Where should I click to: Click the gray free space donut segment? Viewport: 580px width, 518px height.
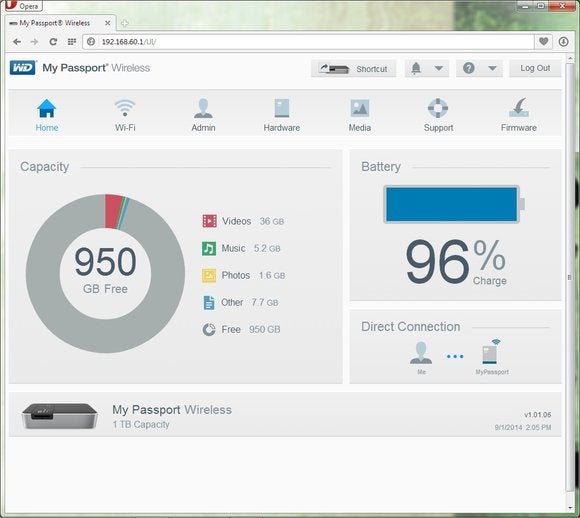[x=105, y=335]
